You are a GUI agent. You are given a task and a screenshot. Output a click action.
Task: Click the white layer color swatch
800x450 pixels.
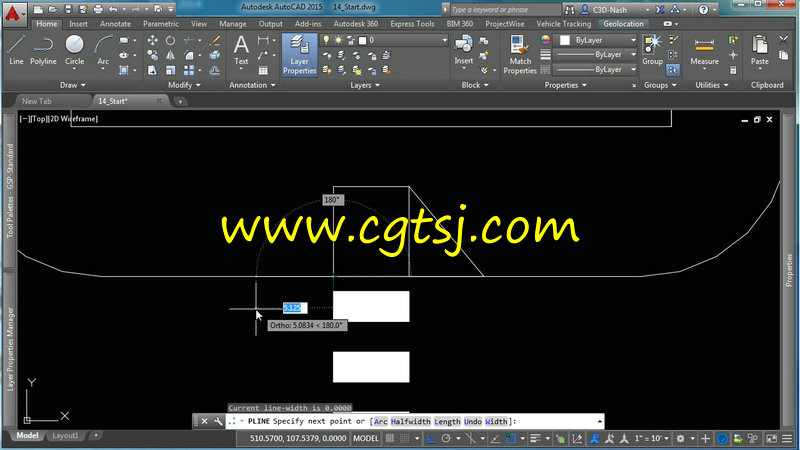pyautogui.click(x=362, y=40)
